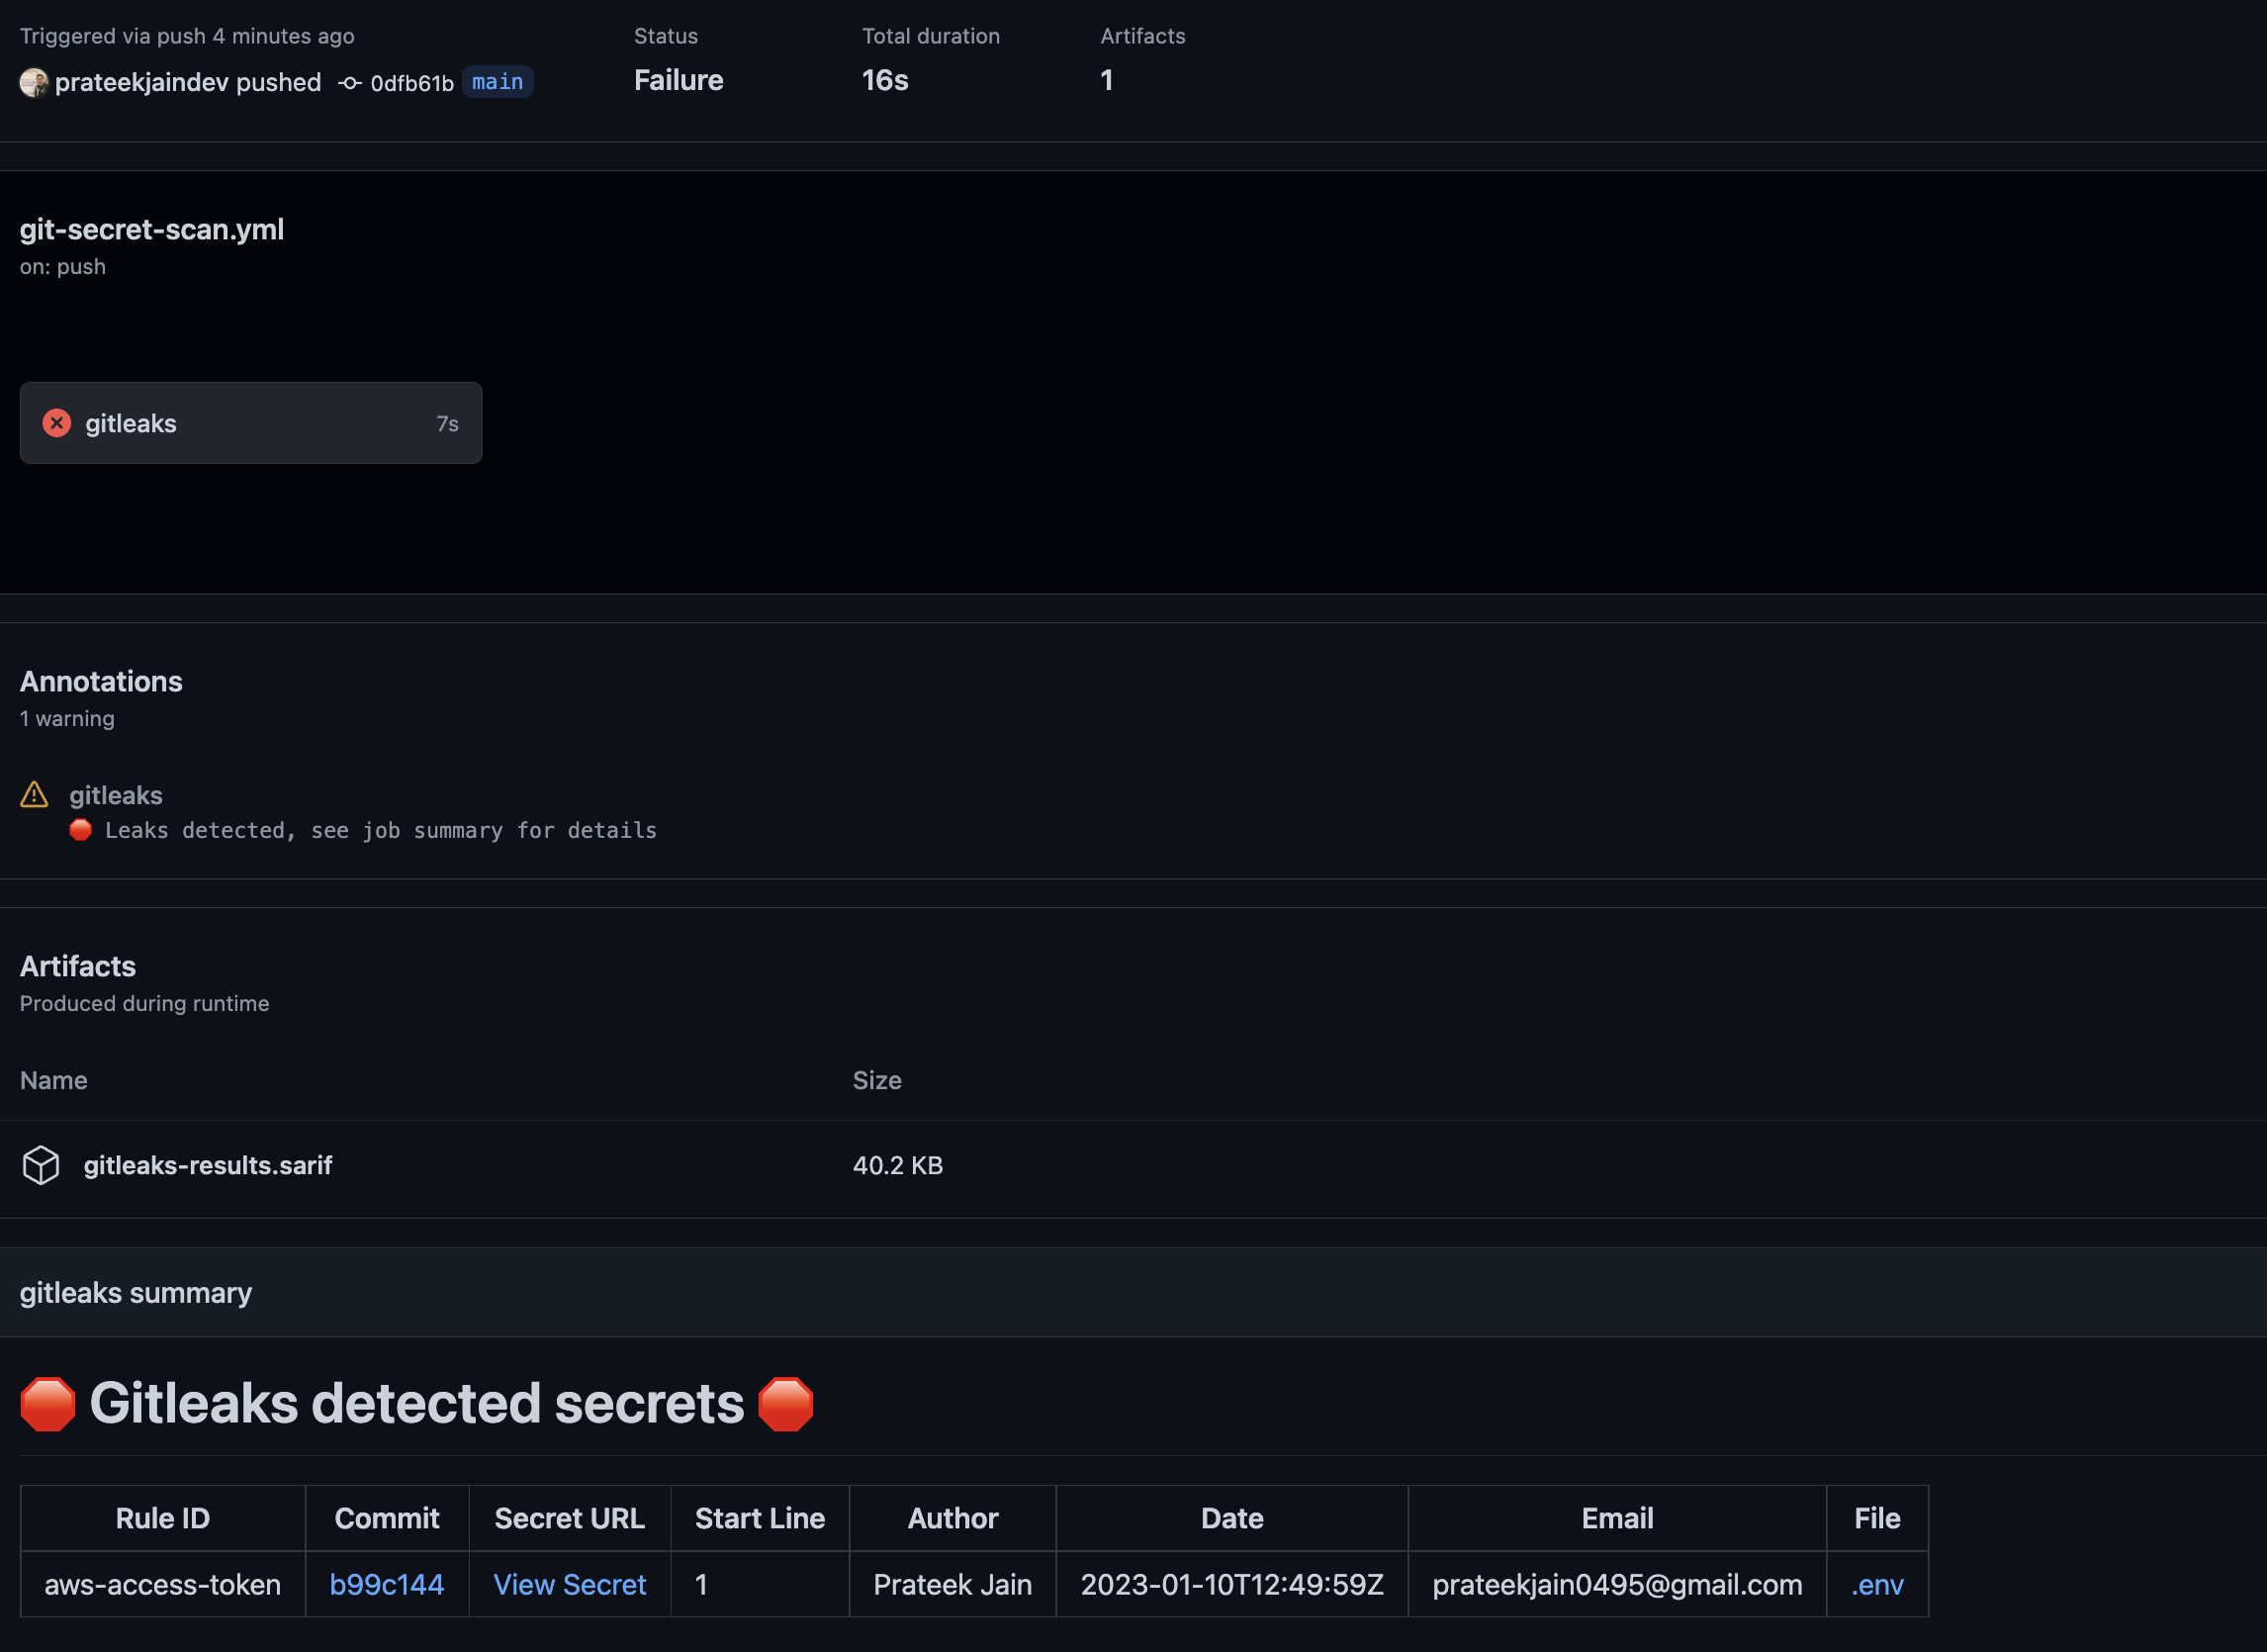Click the gitleaks summary header
Screen dimensions: 2267x1652
[136, 1293]
